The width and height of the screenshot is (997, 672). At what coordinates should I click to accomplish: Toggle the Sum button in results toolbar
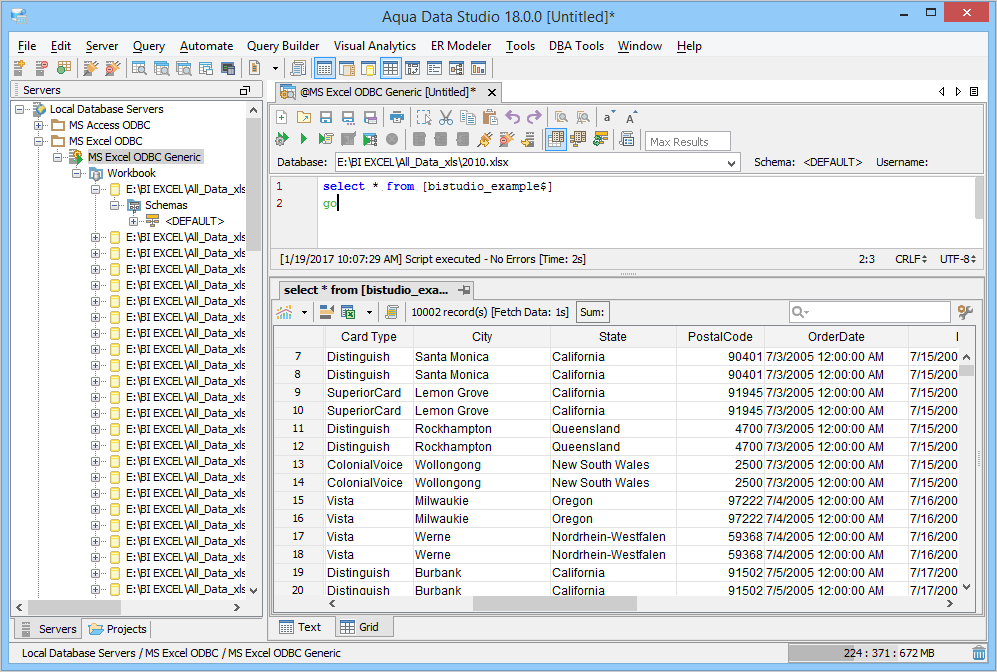tap(592, 312)
